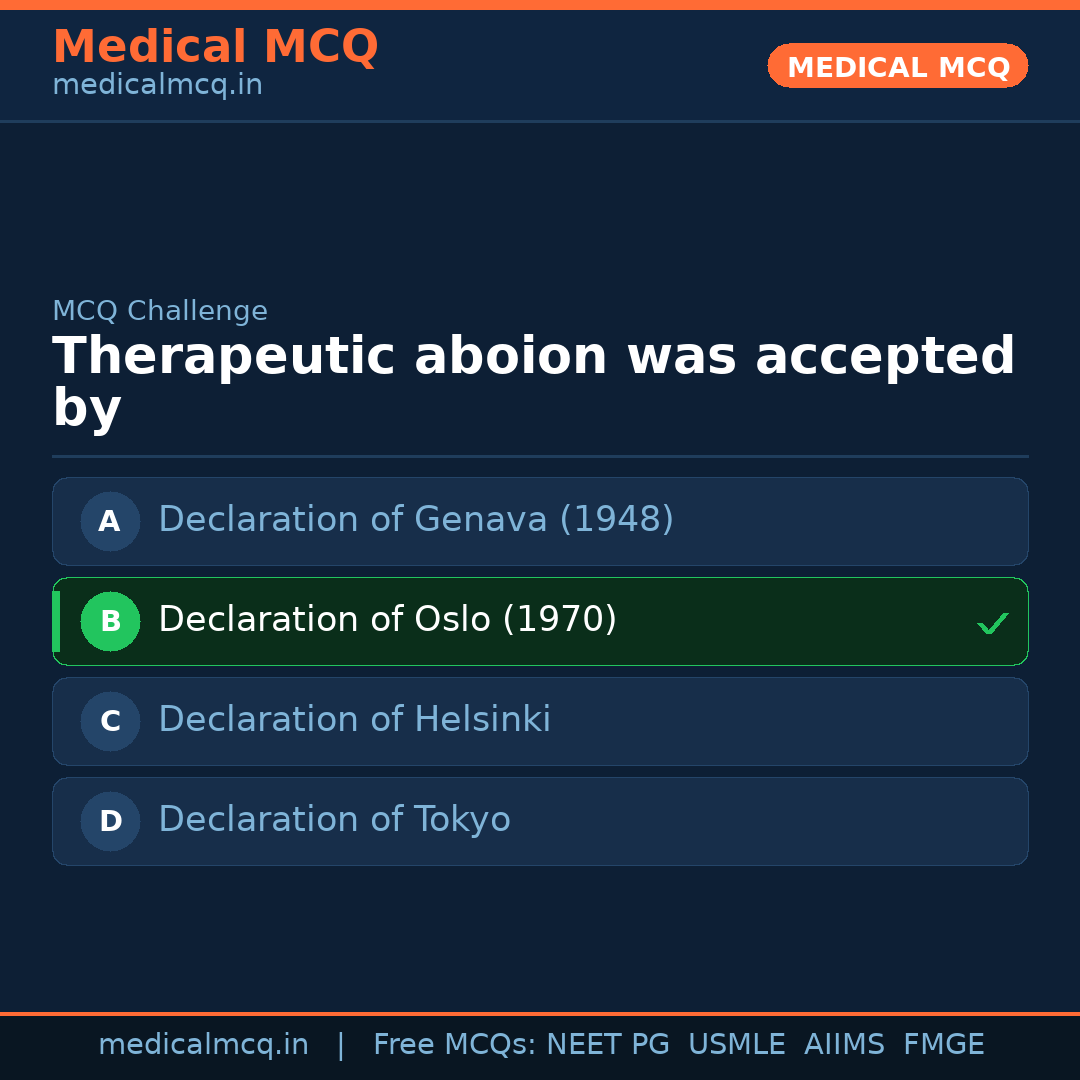This screenshot has height=1080, width=1080.
Task: Select Declaration of Helsinki answer
Action: pyautogui.click(x=354, y=720)
